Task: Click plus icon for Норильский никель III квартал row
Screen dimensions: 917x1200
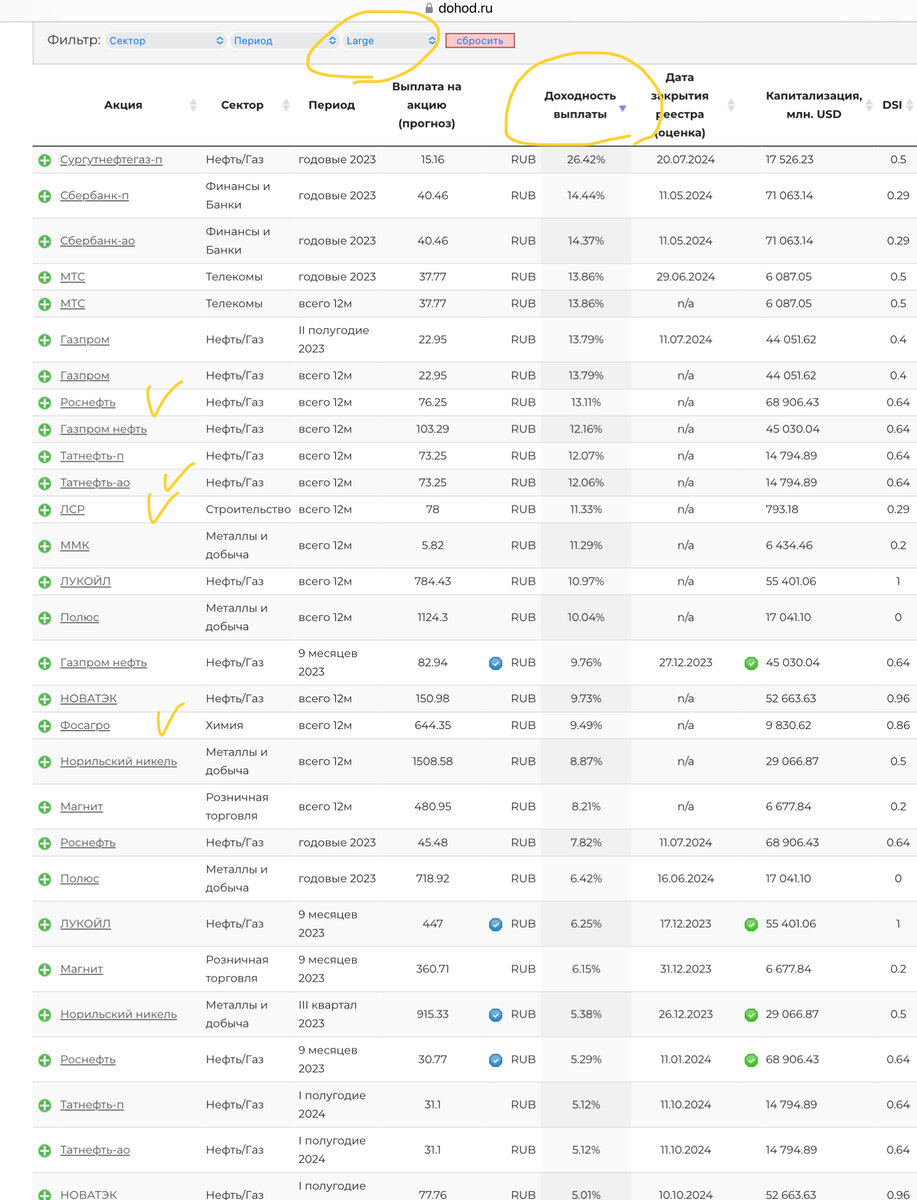Action: pos(44,1015)
